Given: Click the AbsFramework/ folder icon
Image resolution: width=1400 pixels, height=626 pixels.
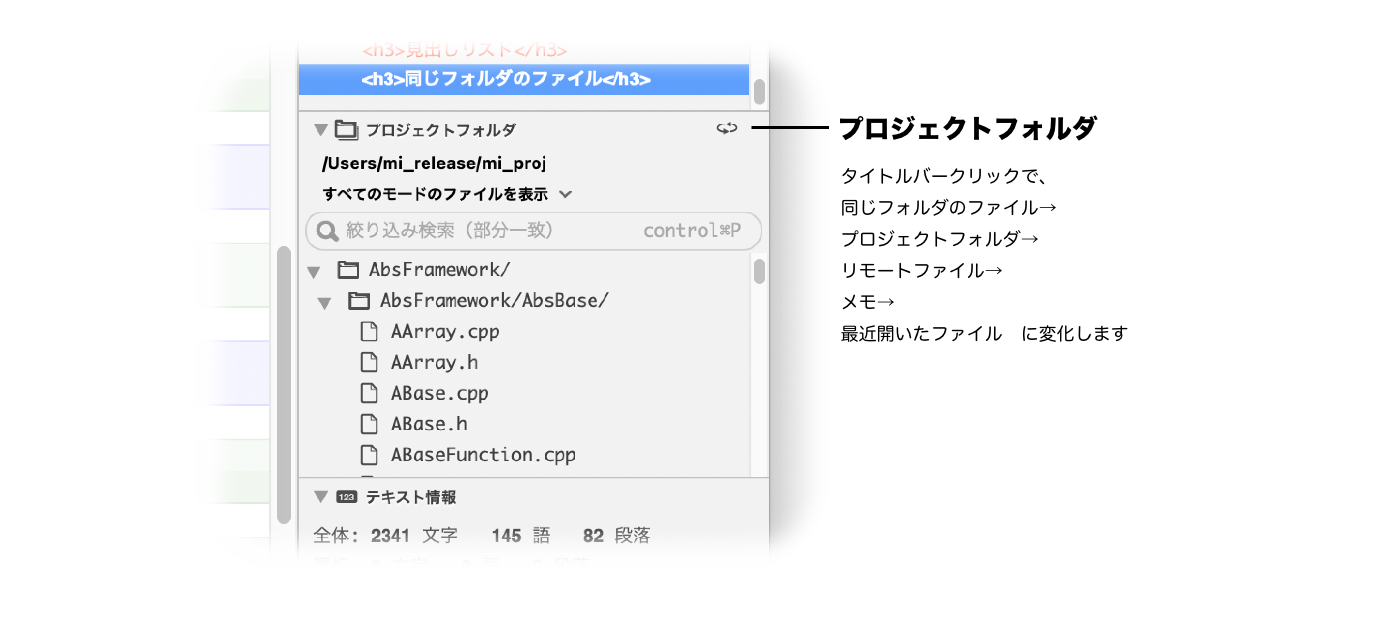Looking at the screenshot, I should point(348,270).
